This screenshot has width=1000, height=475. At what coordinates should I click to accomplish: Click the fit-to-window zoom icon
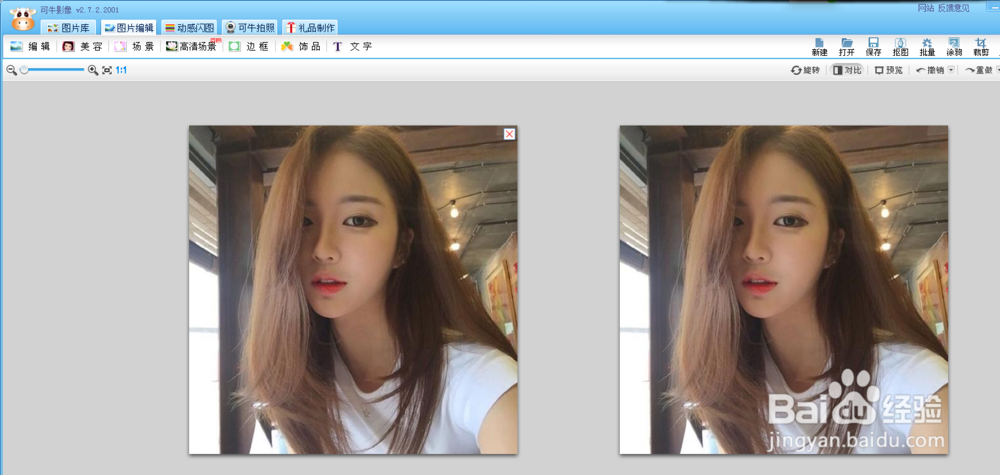[x=107, y=70]
